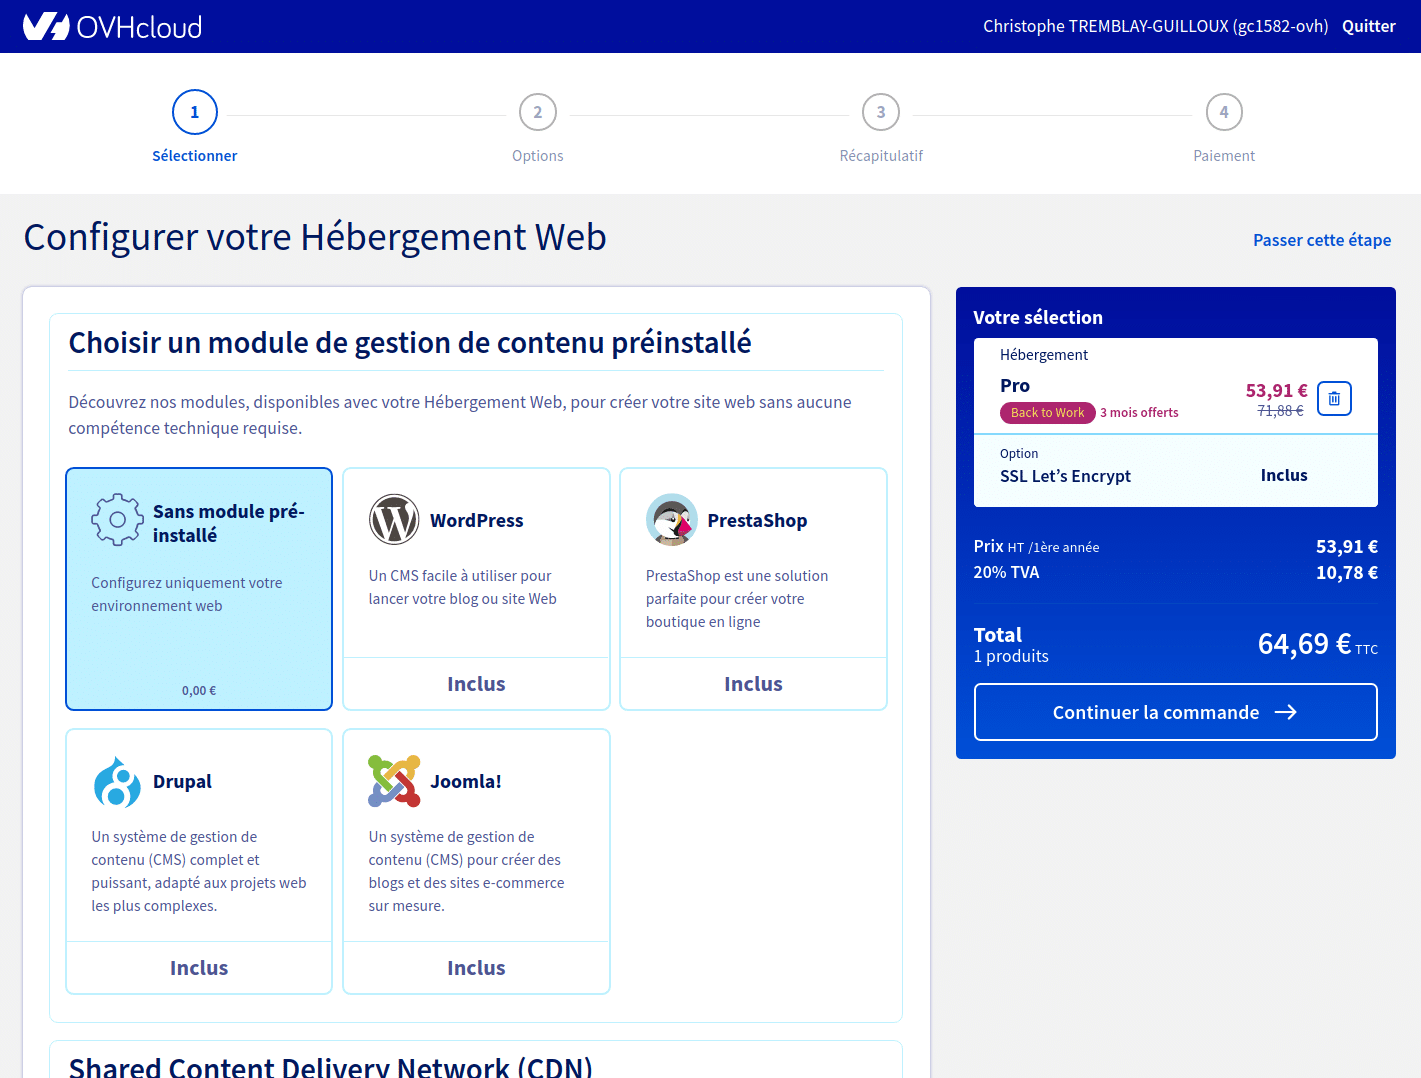Choose WordPress Inclus option
The width and height of the screenshot is (1421, 1078).
point(476,684)
